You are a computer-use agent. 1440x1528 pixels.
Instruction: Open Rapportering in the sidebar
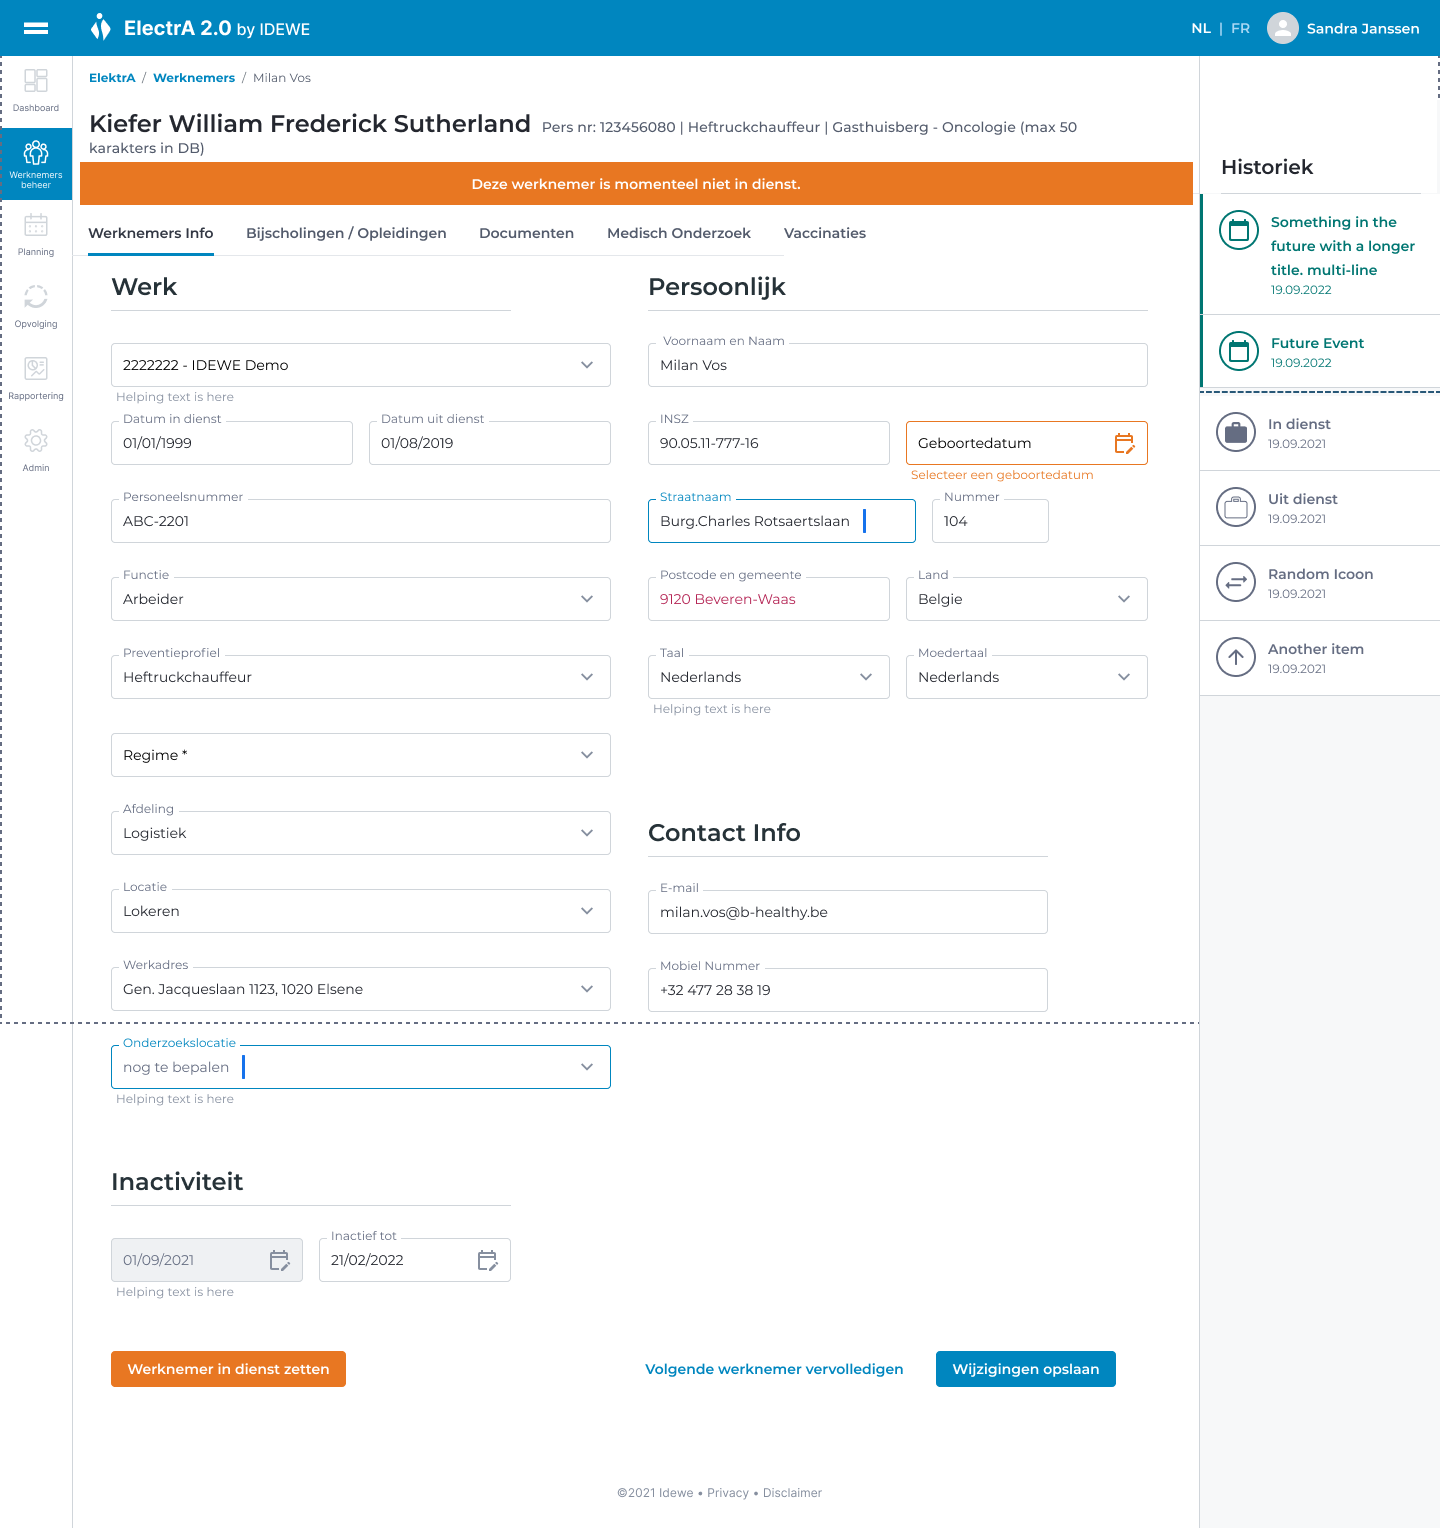36,378
